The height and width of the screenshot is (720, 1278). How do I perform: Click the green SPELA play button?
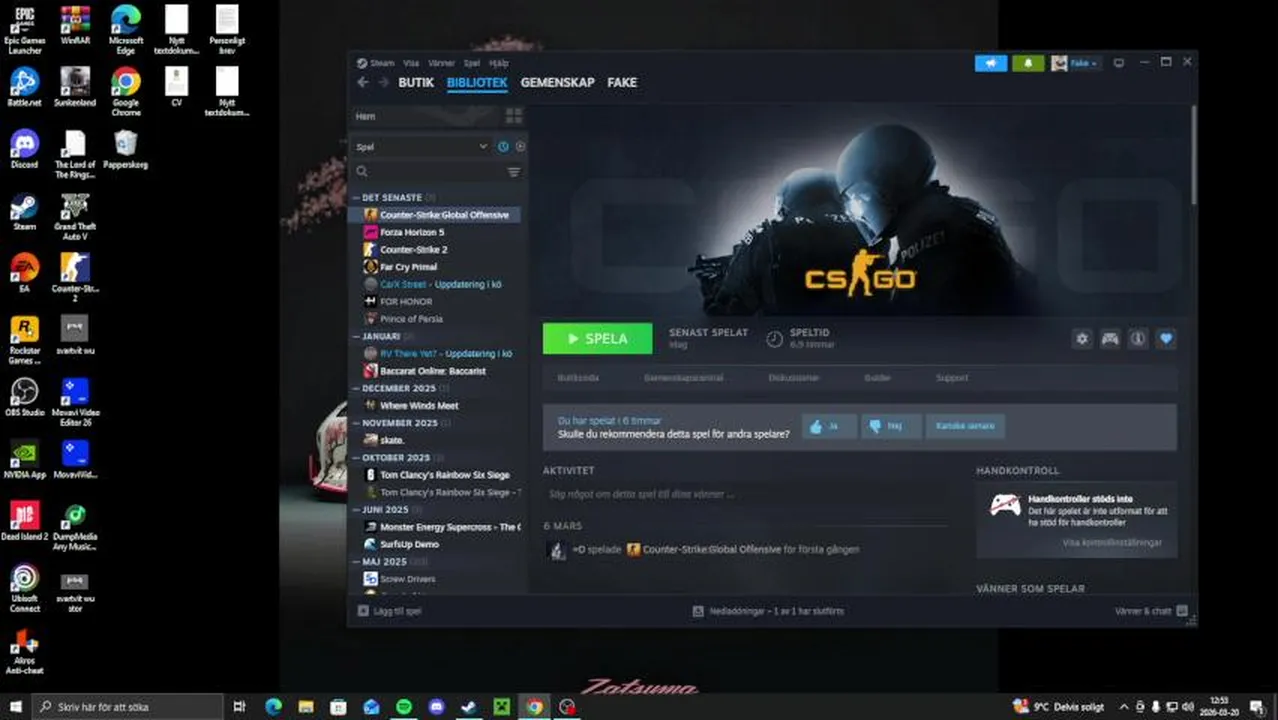pos(597,339)
